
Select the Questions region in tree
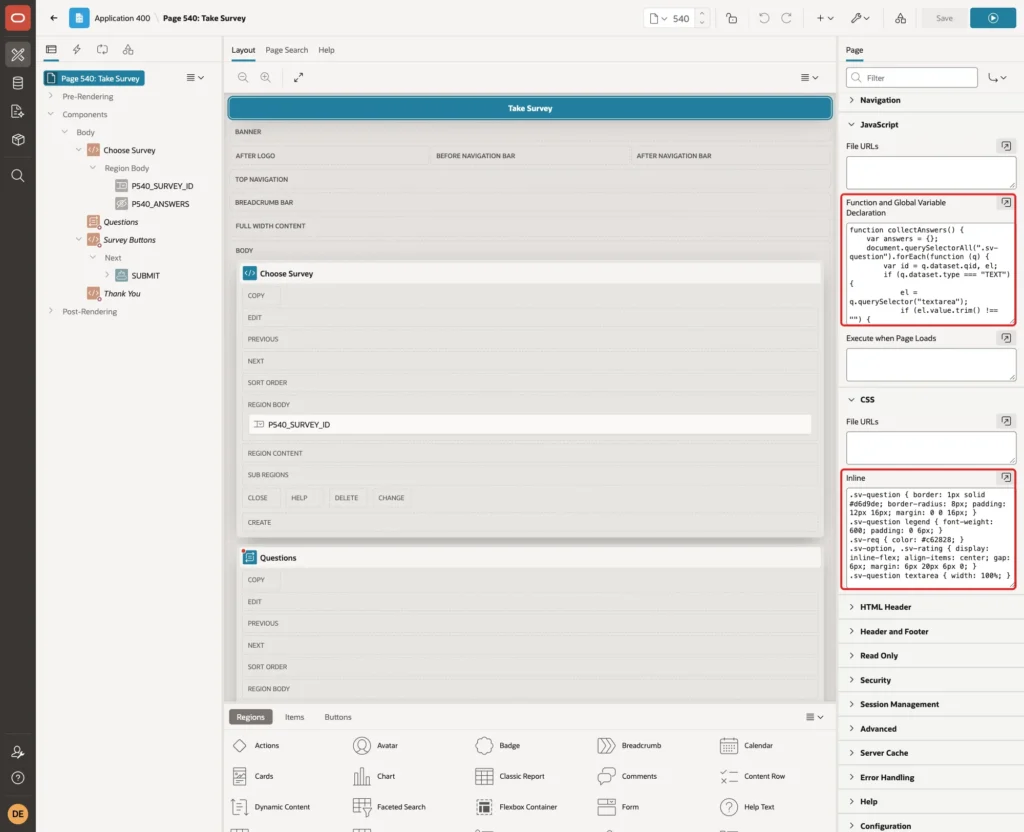(120, 222)
